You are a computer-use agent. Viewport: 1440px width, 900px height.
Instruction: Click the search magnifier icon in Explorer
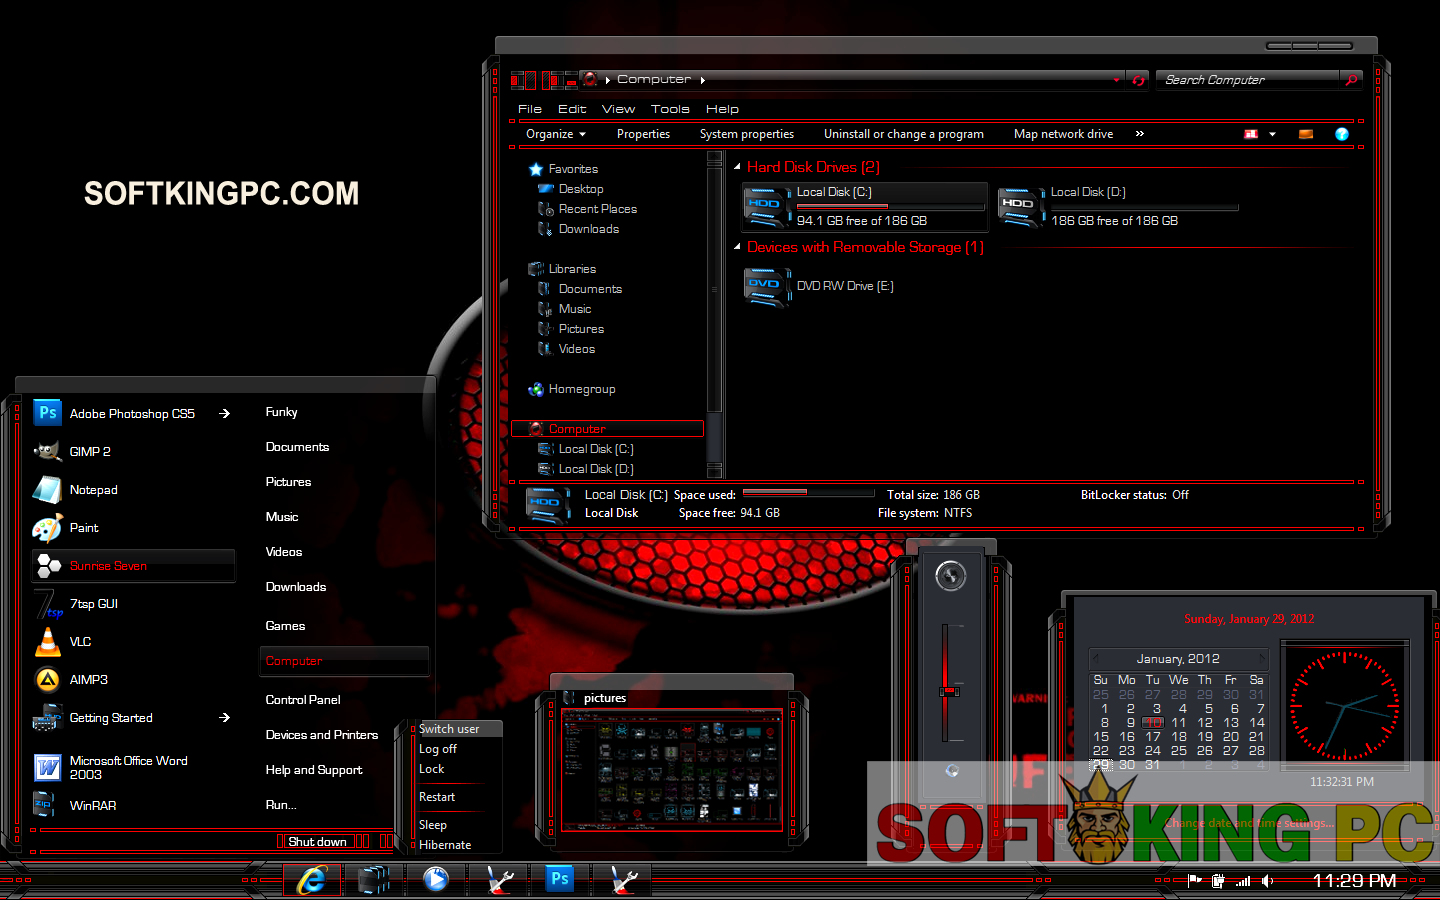(1351, 80)
